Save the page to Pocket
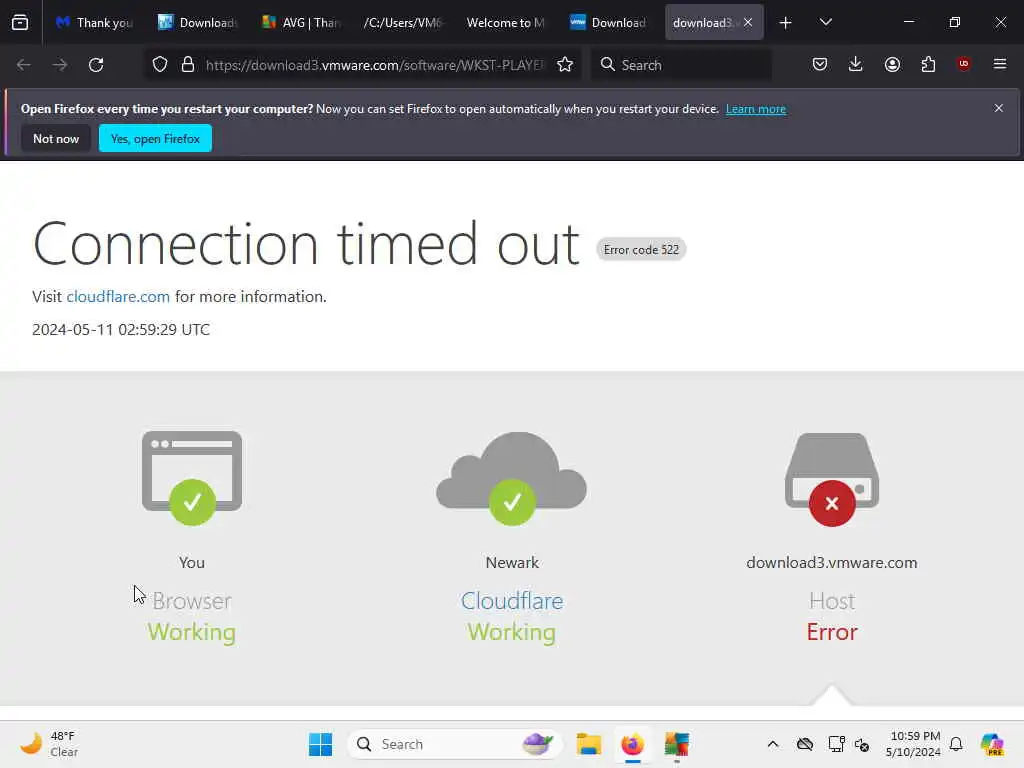This screenshot has height=768, width=1024. [x=820, y=65]
